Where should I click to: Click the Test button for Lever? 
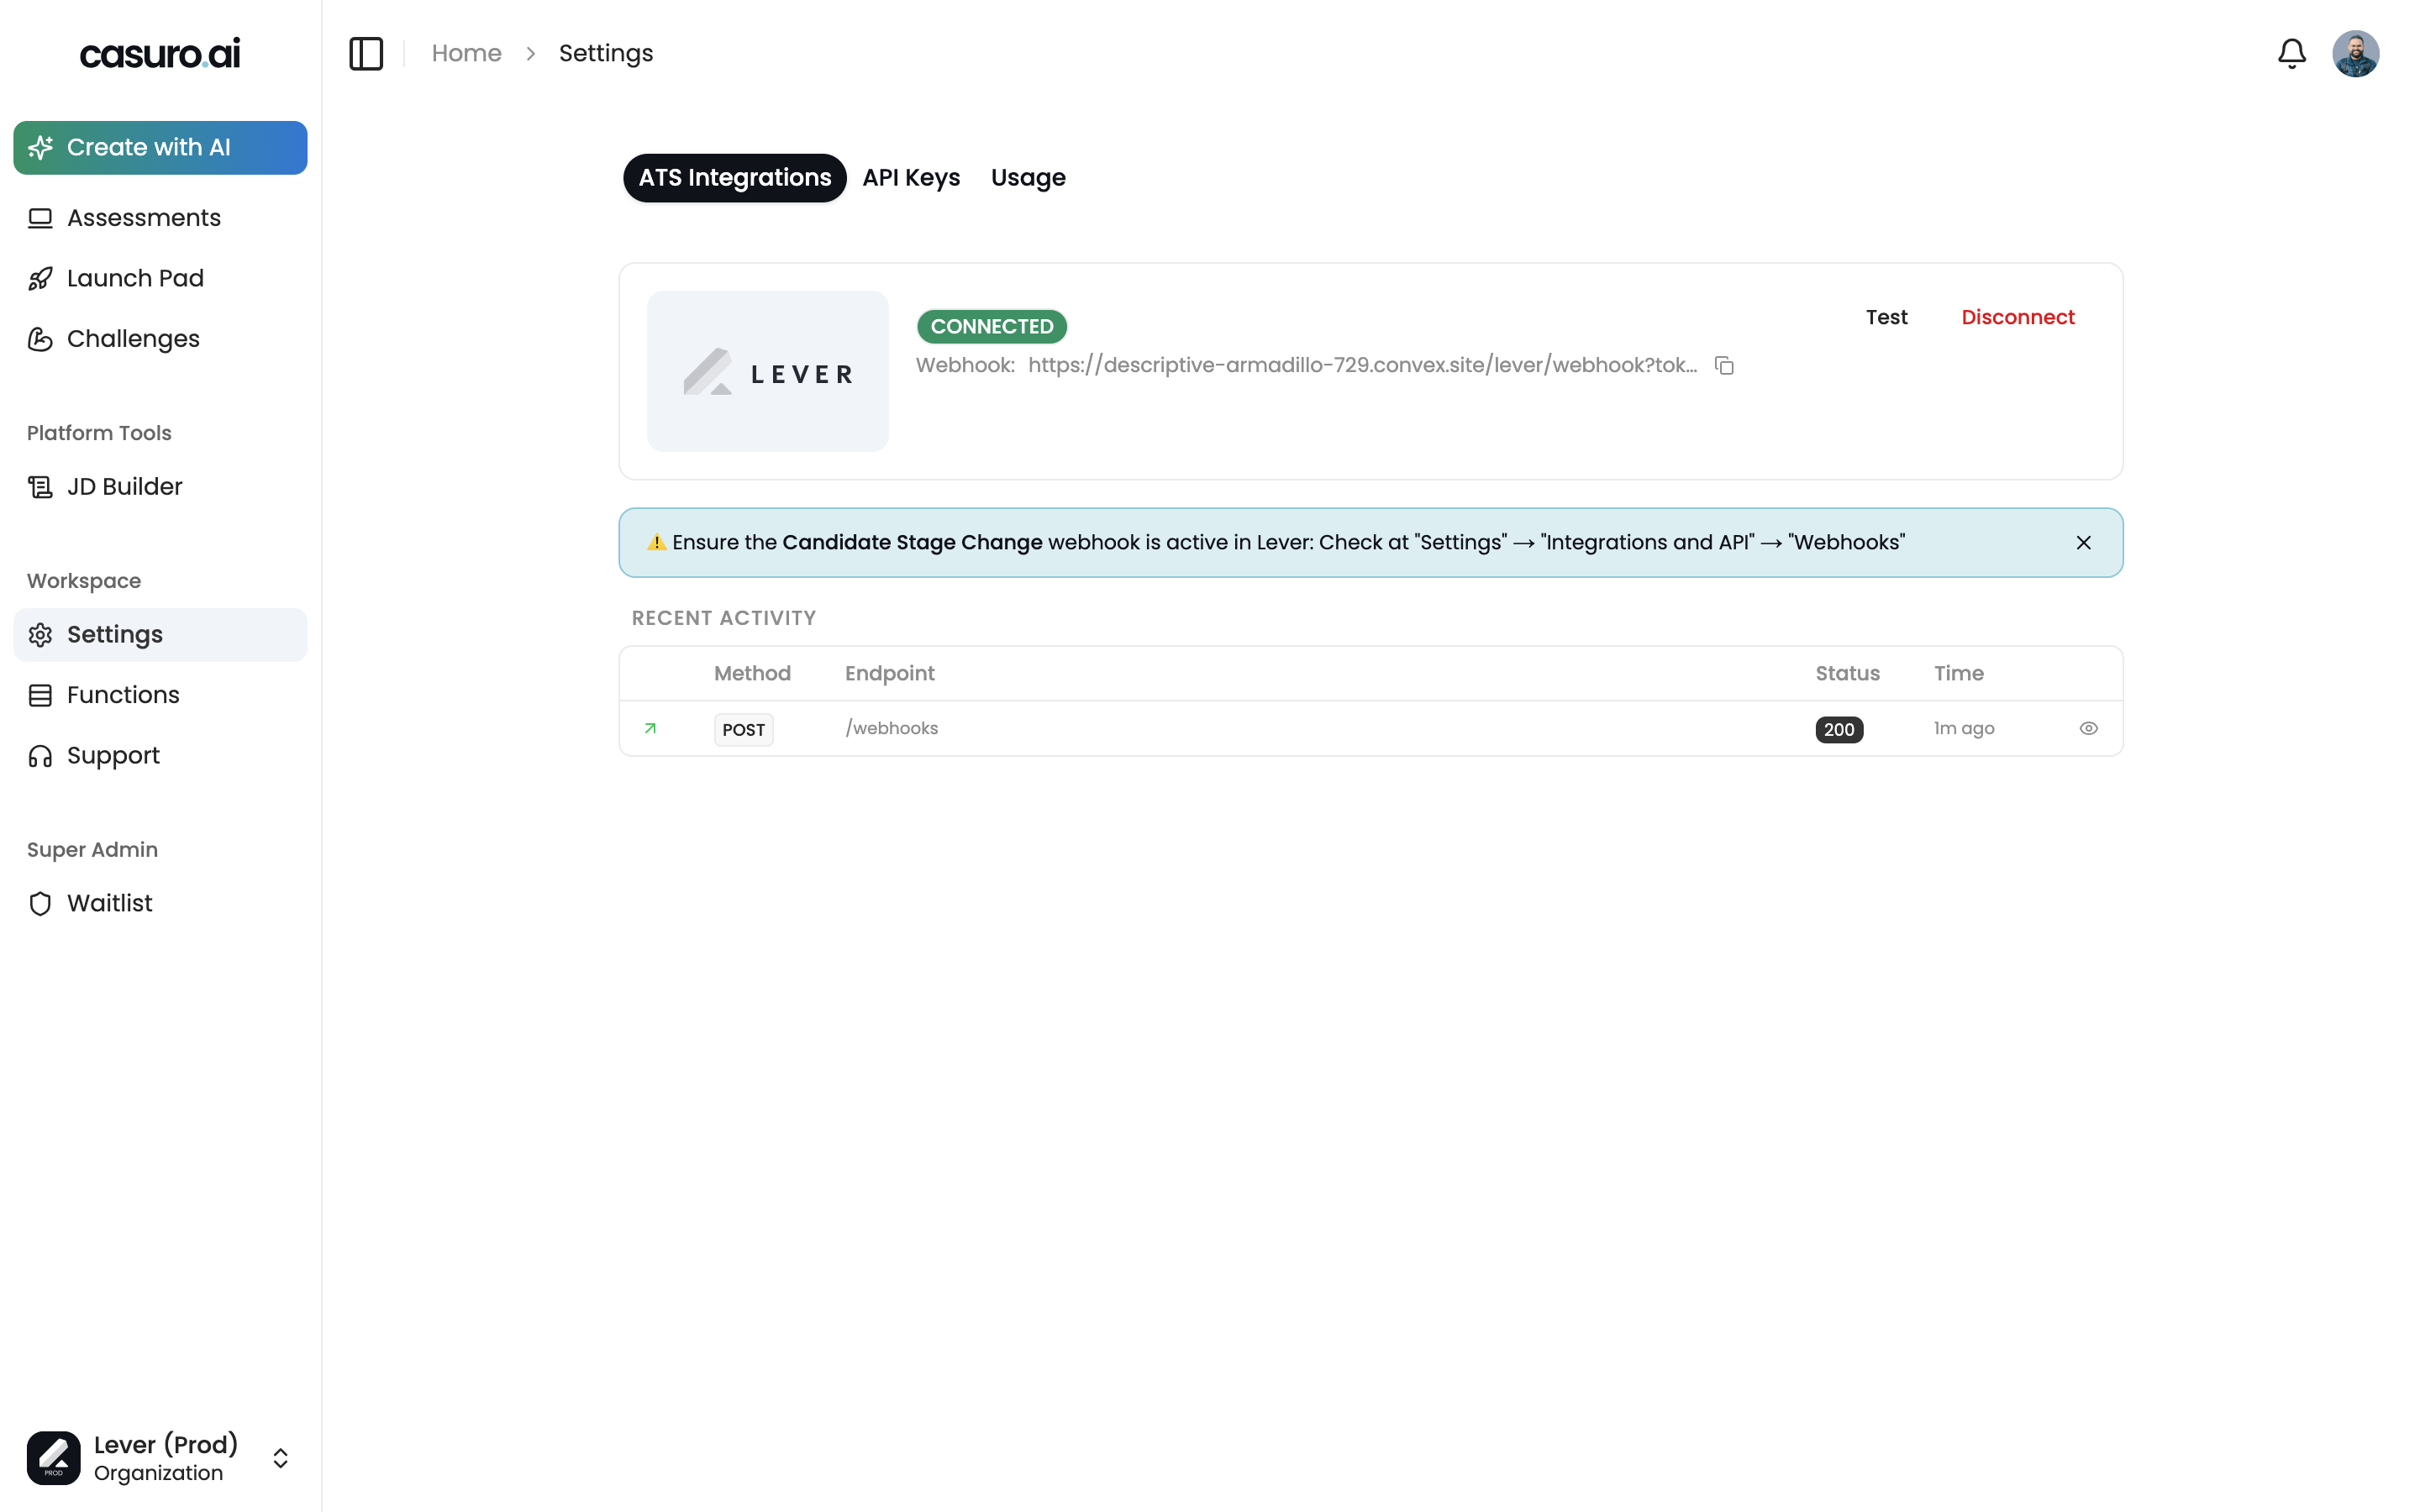[x=1886, y=317]
